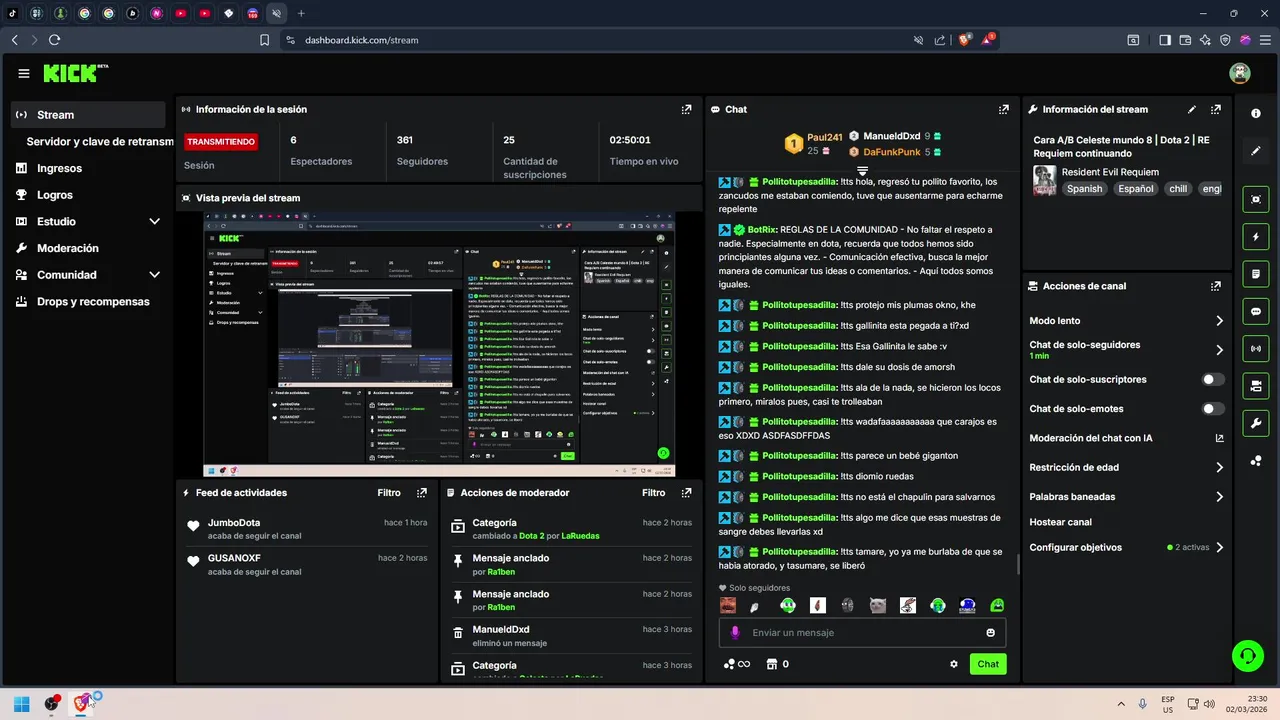Open the user profile avatar menu
The height and width of the screenshot is (720, 1280).
(1240, 73)
